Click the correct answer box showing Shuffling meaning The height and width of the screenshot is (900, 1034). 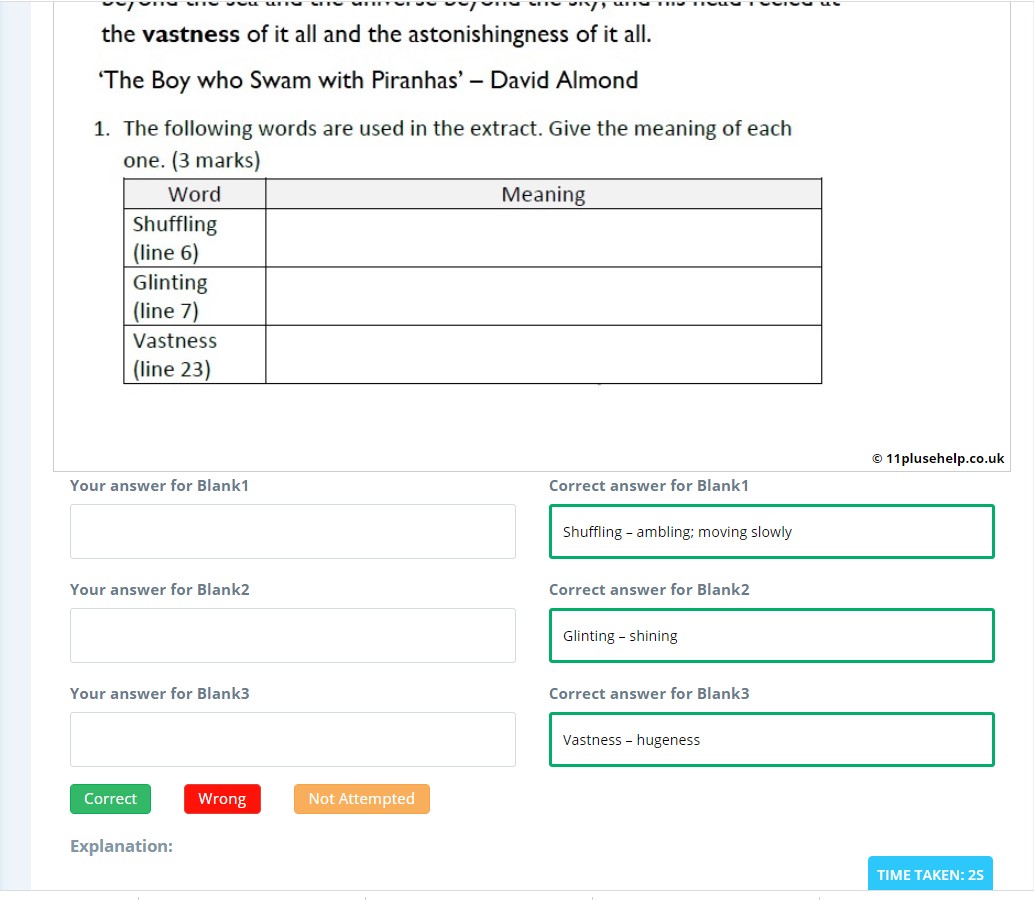(x=771, y=531)
